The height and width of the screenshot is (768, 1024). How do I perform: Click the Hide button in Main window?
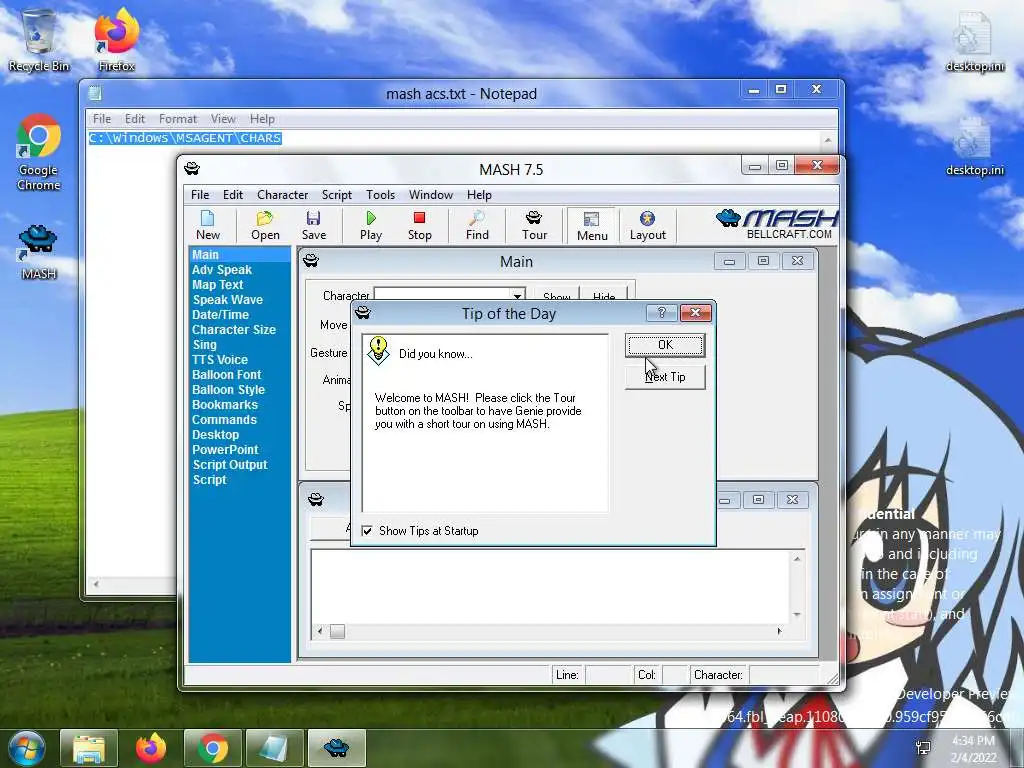pyautogui.click(x=604, y=296)
